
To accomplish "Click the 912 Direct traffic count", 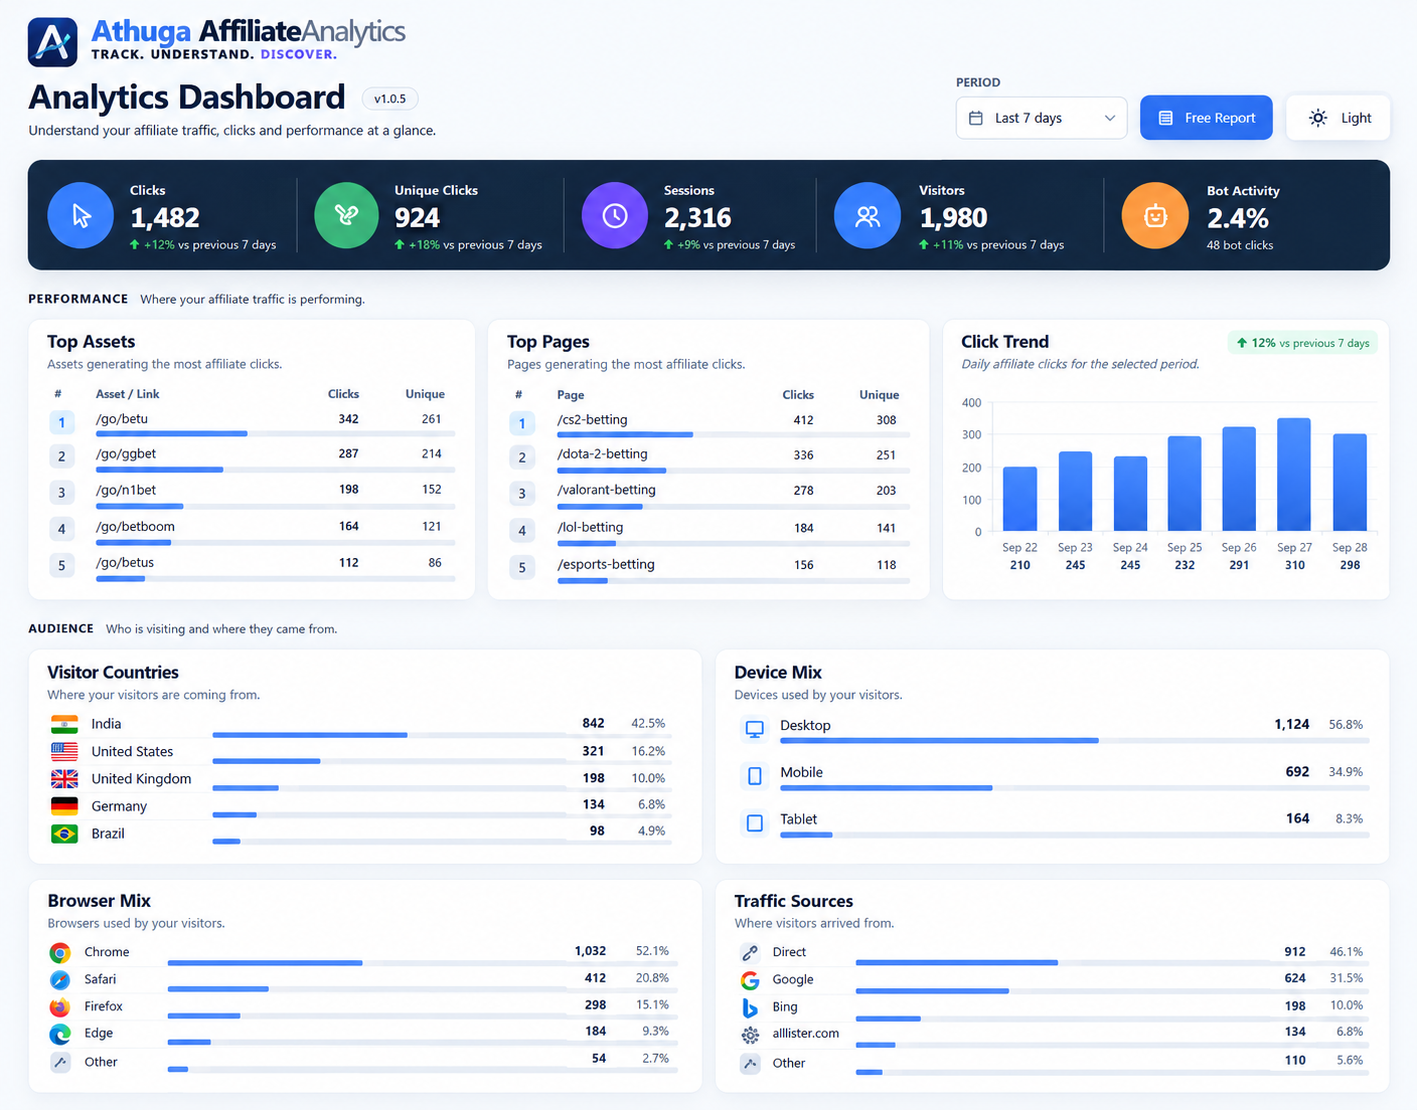I will (x=1295, y=952).
